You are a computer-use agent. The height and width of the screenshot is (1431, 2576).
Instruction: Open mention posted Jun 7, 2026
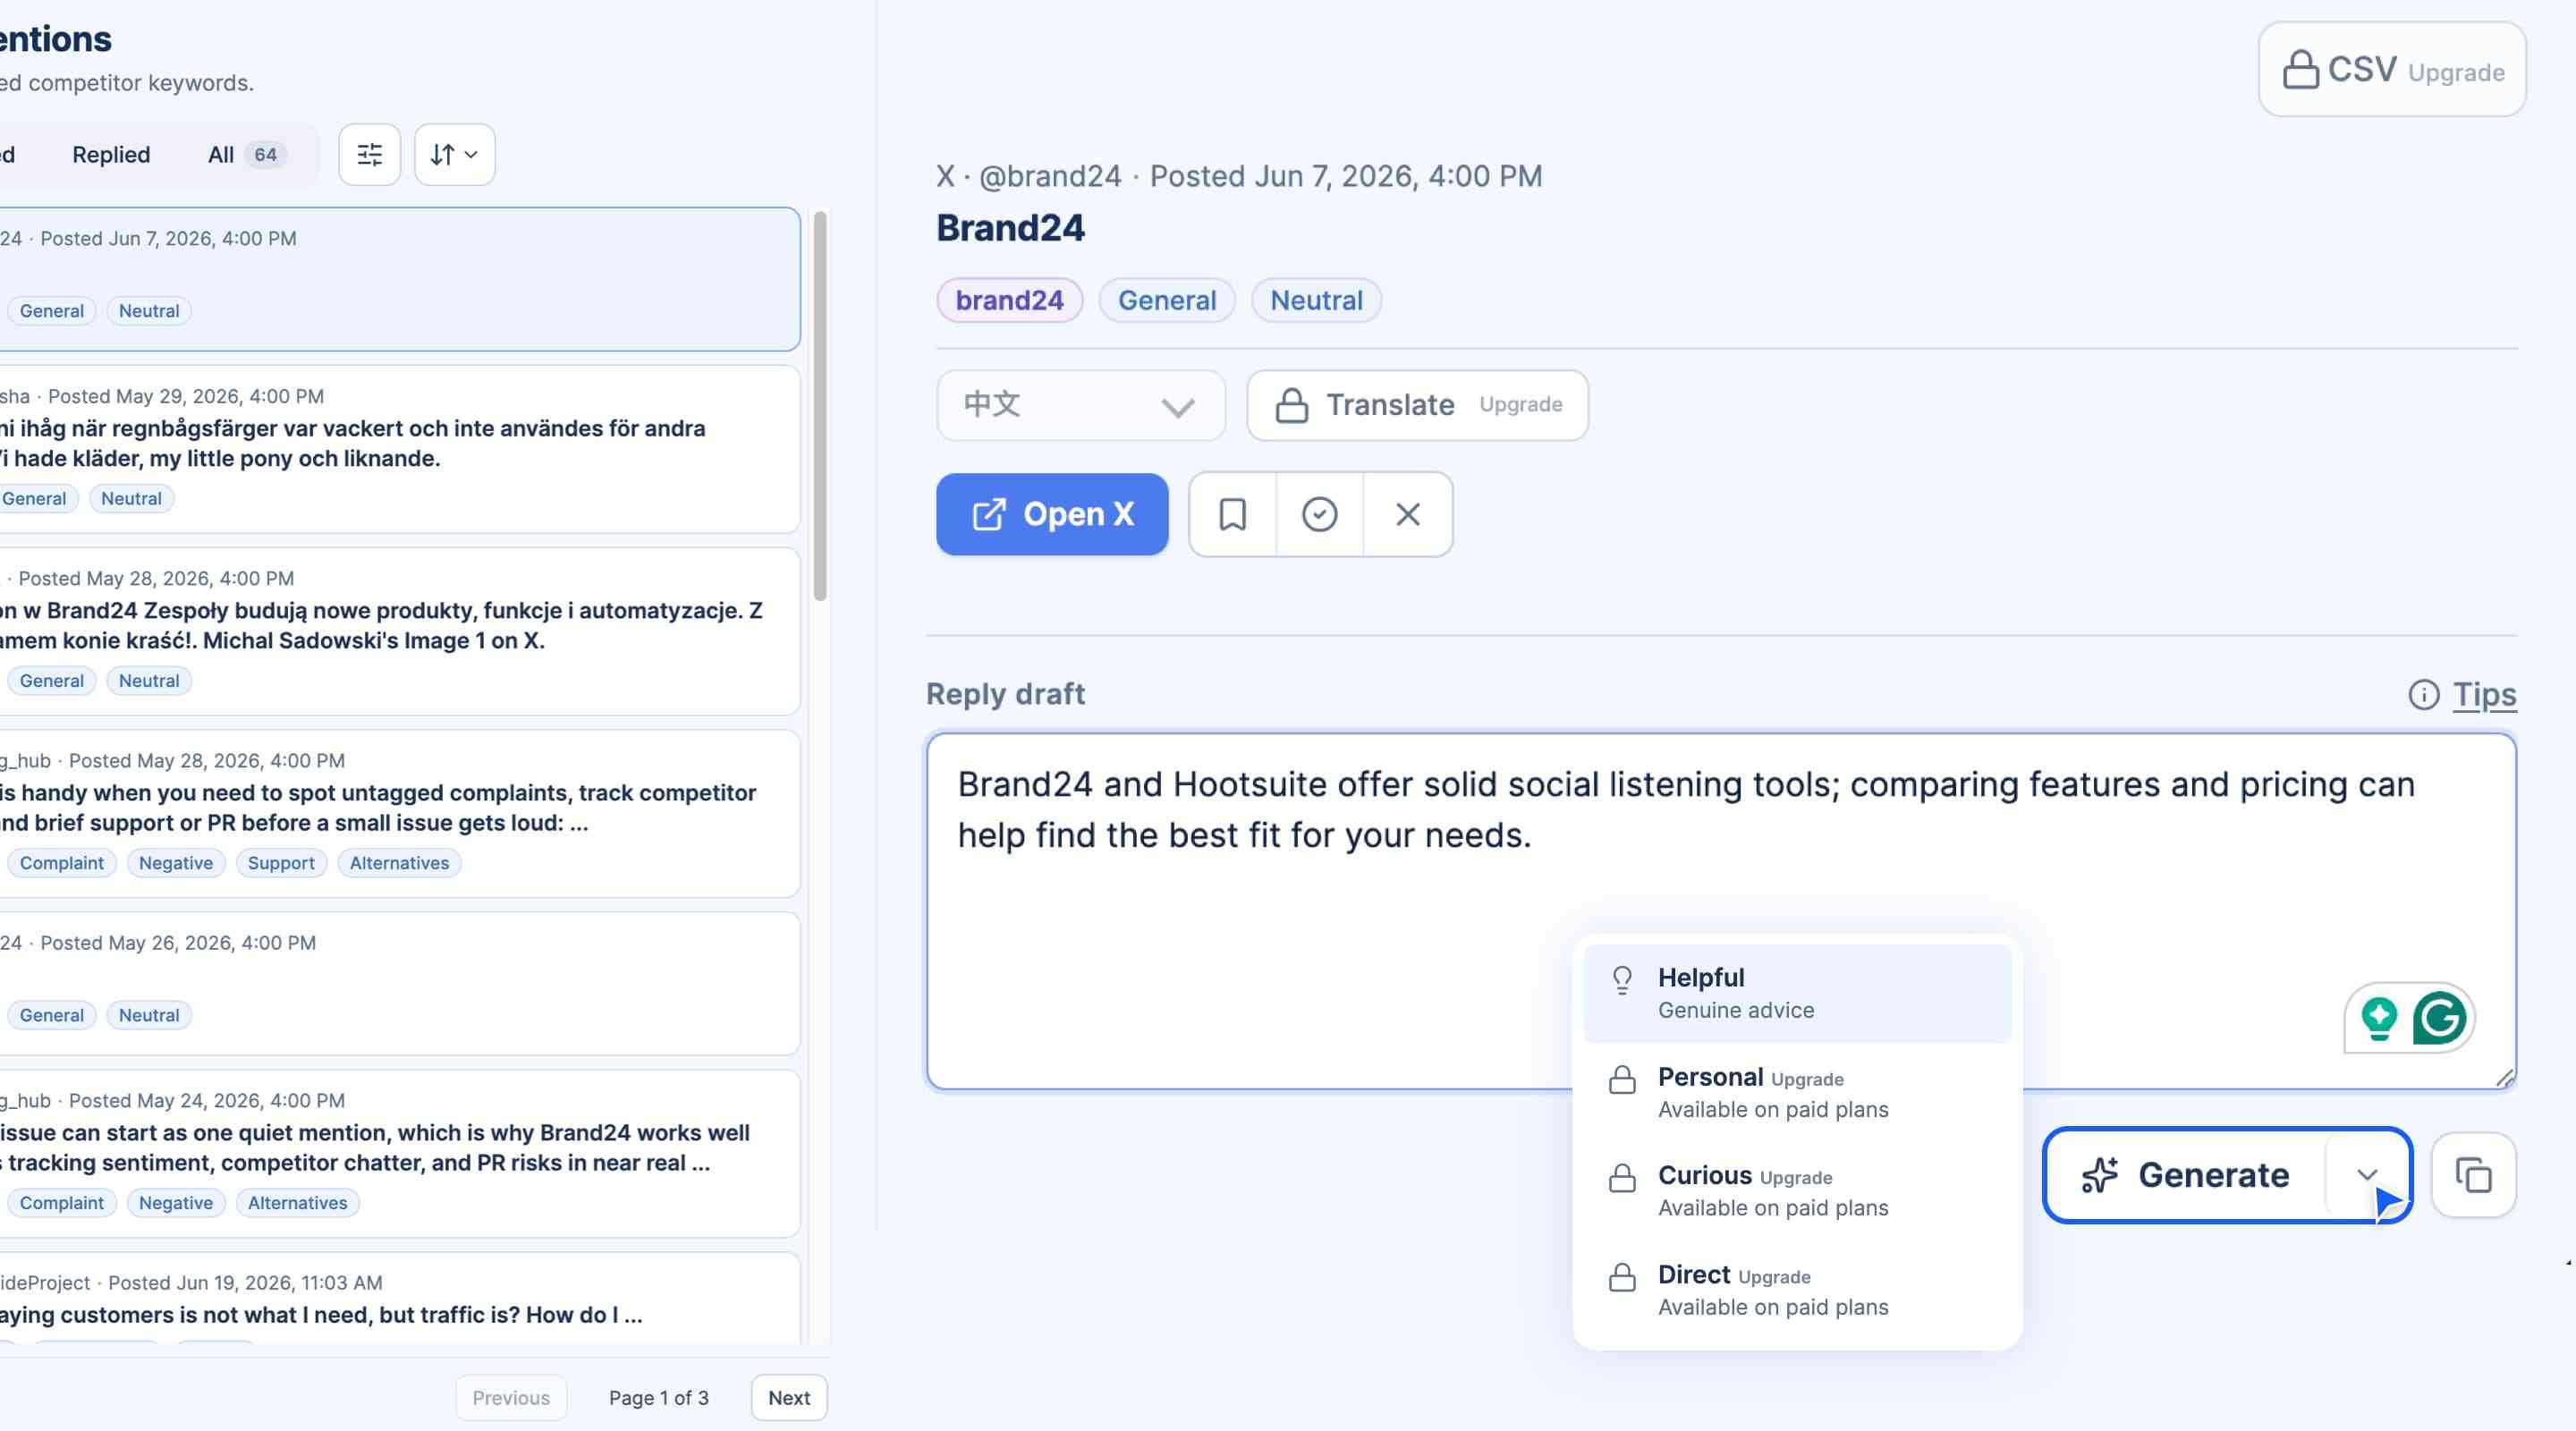[400, 279]
